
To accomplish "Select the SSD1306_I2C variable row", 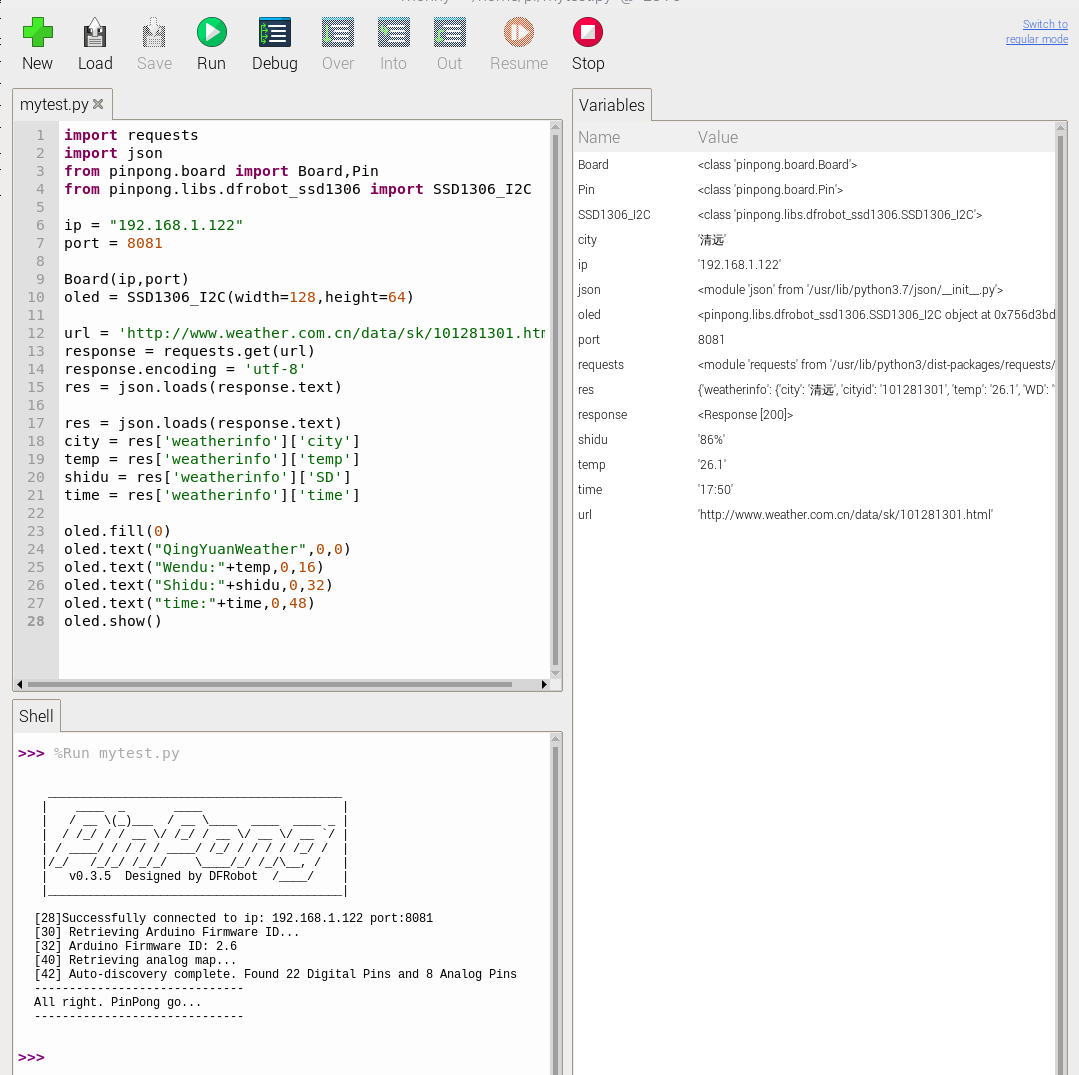I will pos(815,215).
